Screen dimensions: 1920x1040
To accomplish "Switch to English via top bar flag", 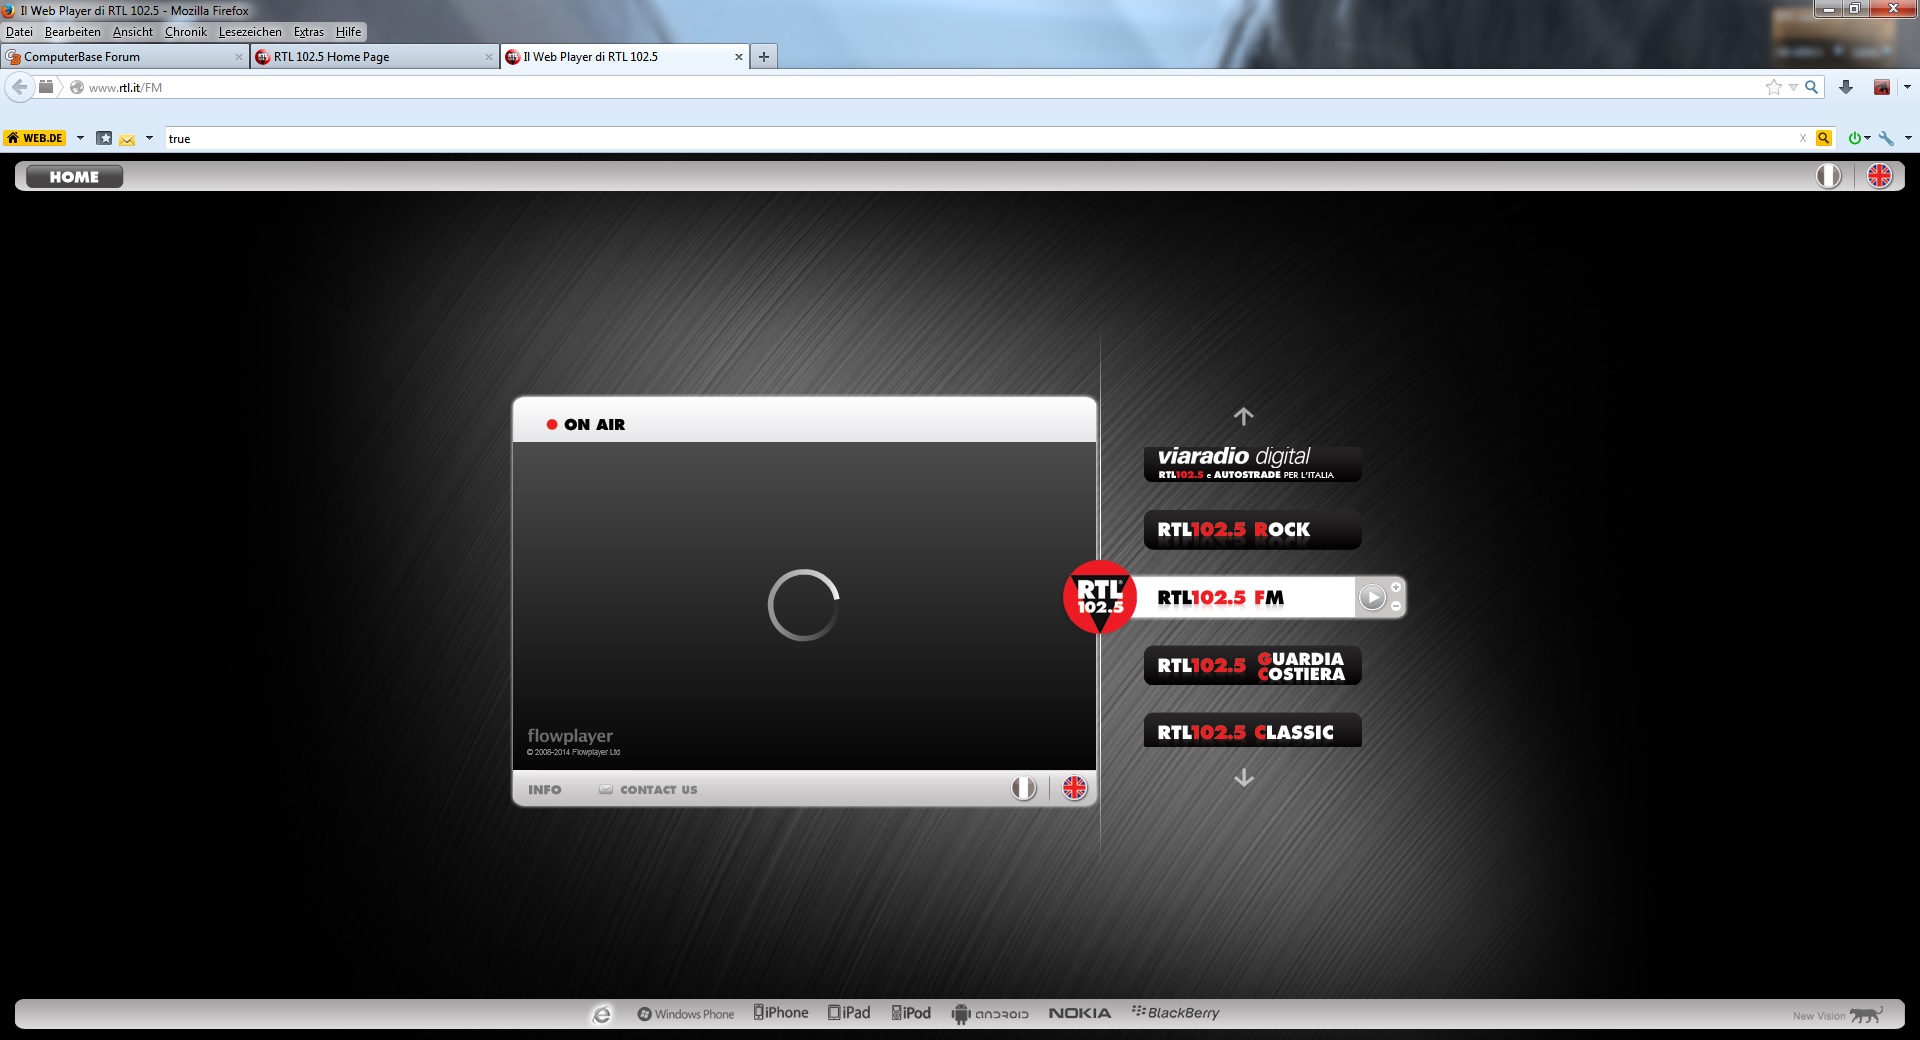I will [1880, 176].
